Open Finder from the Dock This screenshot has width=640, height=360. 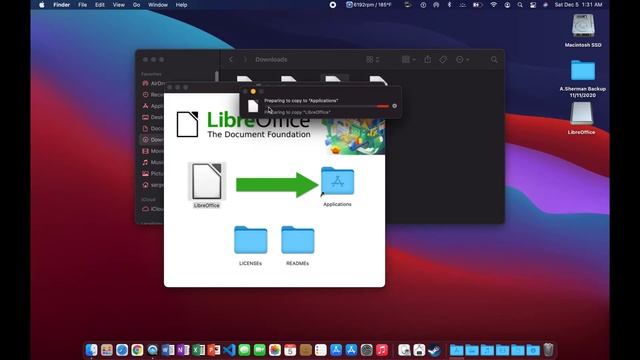point(91,350)
